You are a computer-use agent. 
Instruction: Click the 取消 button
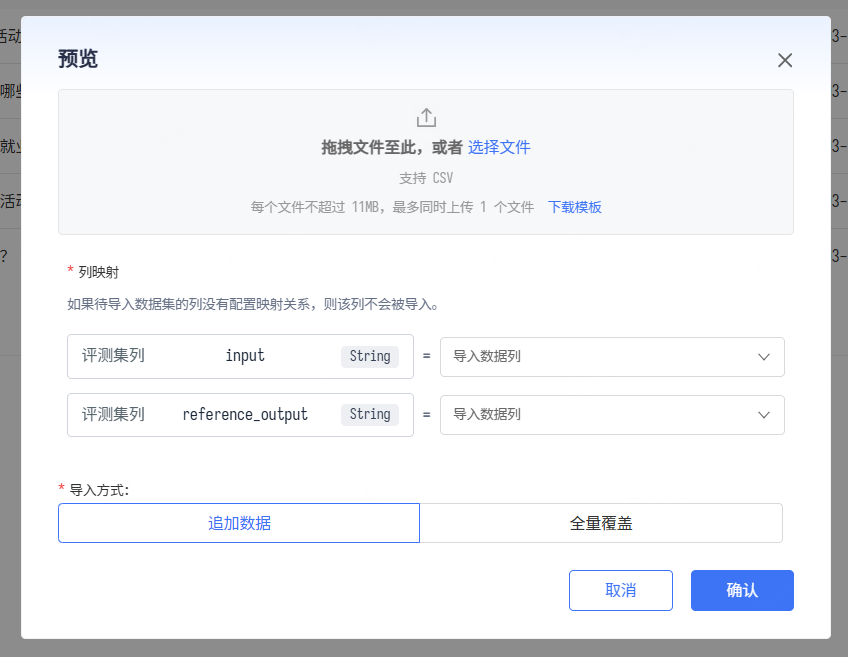pyautogui.click(x=621, y=590)
